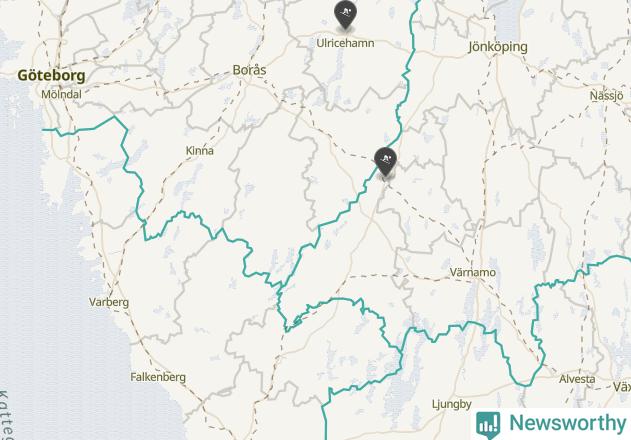631x440 pixels.
Task: Select the Falkenberg town label
Action: (x=158, y=377)
